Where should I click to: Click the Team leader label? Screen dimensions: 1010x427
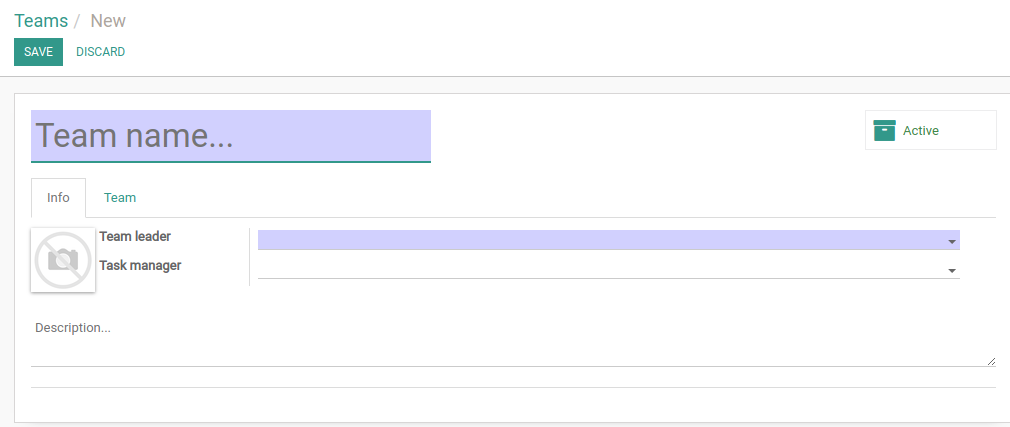(x=135, y=236)
